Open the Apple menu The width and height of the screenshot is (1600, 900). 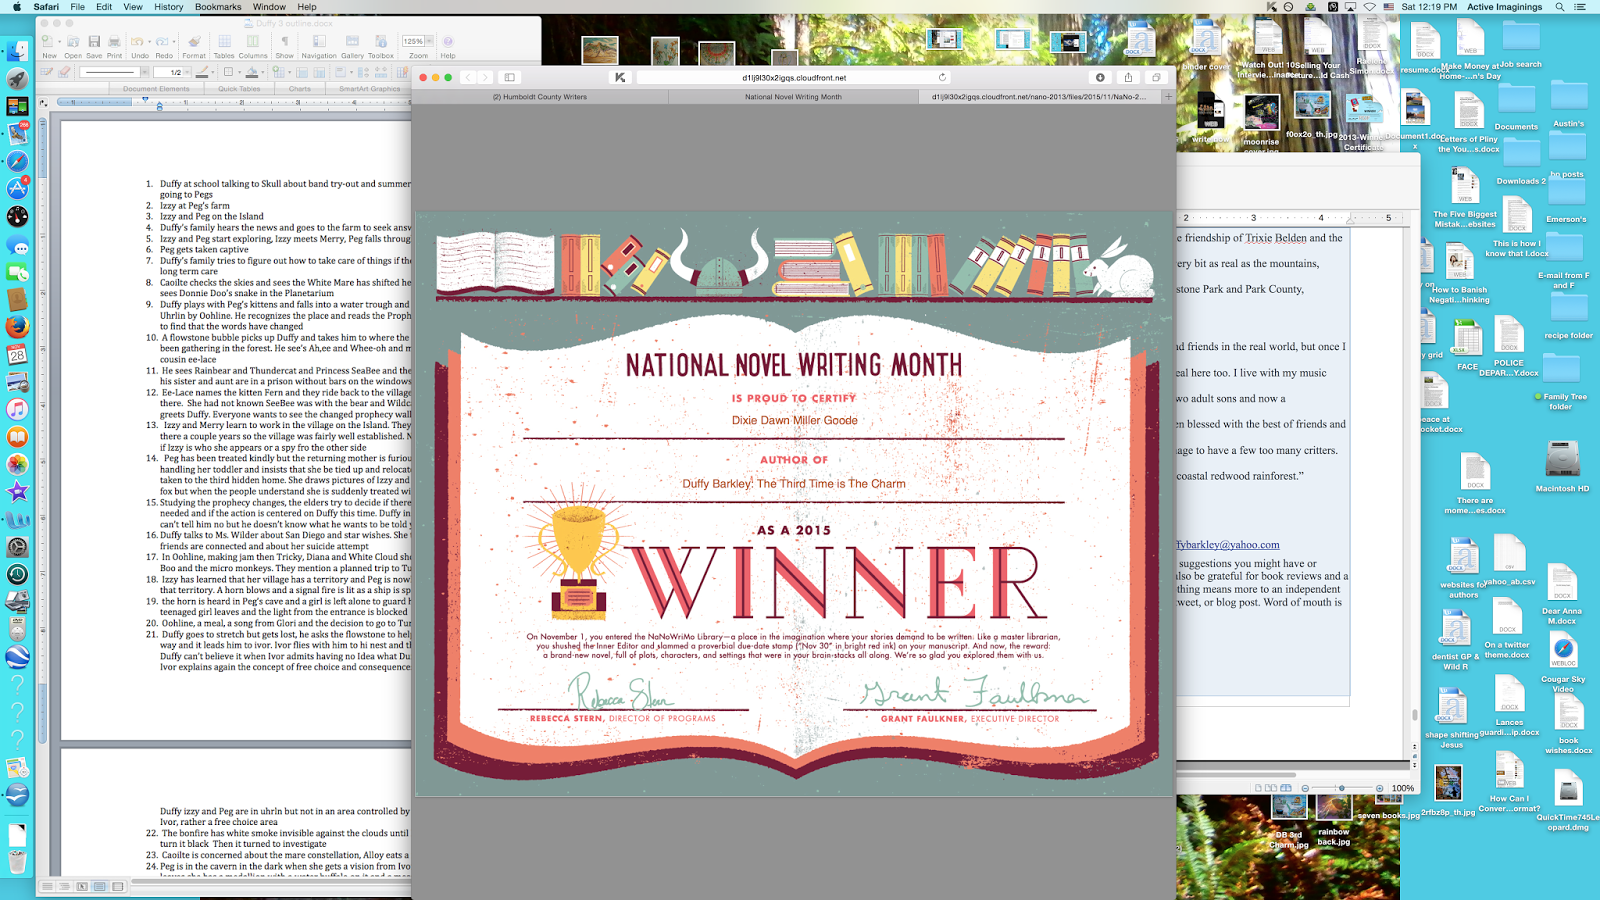tap(17, 7)
